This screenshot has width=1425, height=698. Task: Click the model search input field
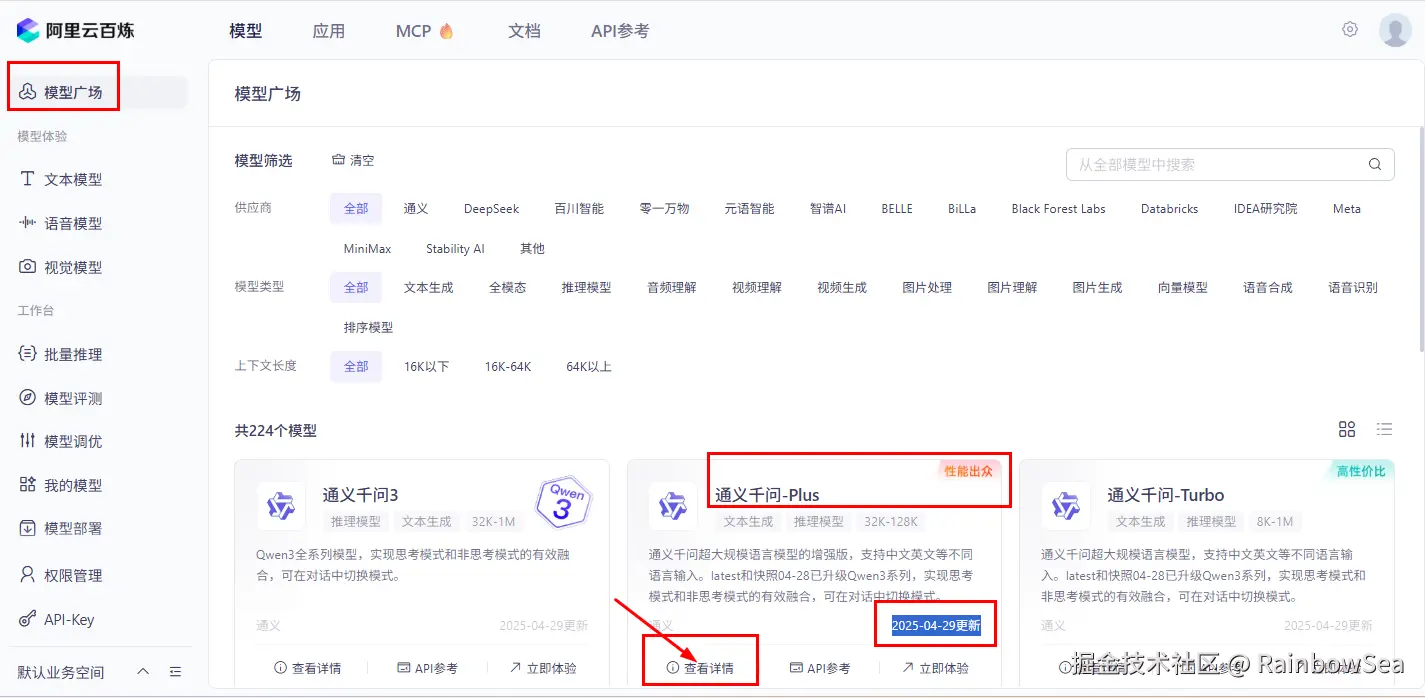point(1230,165)
